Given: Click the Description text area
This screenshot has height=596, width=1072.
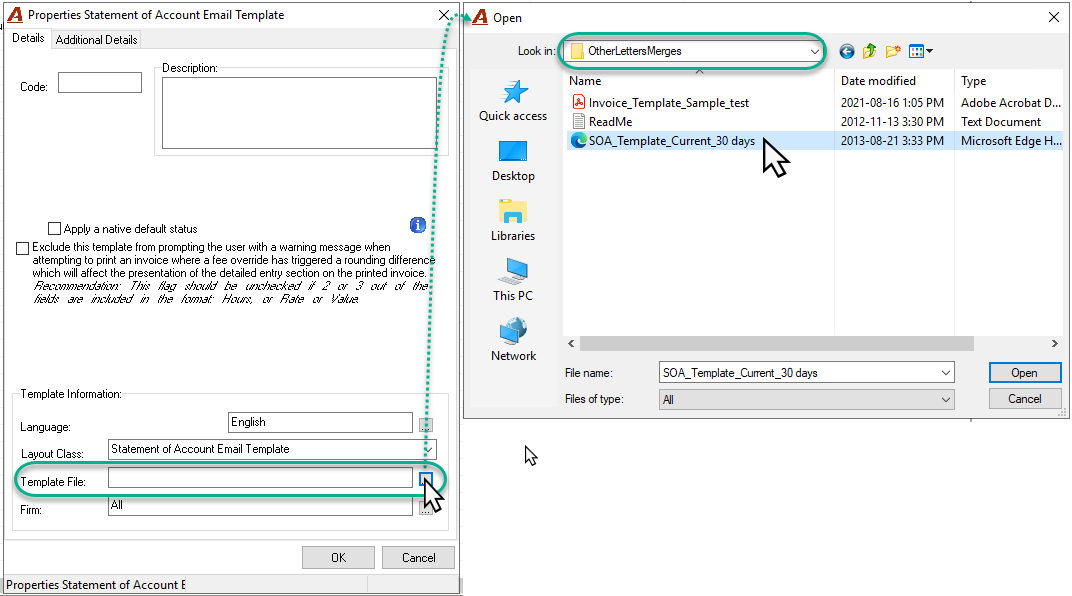Looking at the screenshot, I should coord(299,113).
